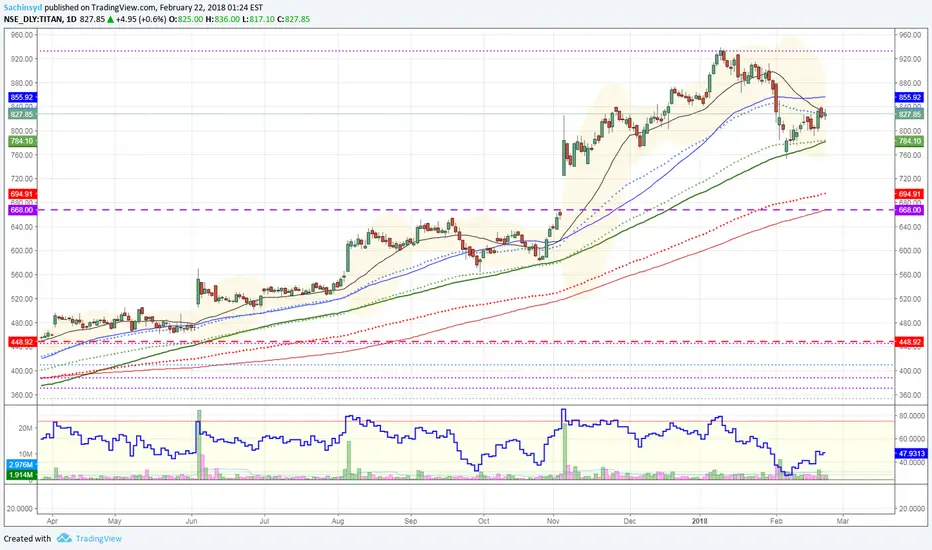The width and height of the screenshot is (932, 550).
Task: Click the O:825.00 open value
Action: [186, 19]
